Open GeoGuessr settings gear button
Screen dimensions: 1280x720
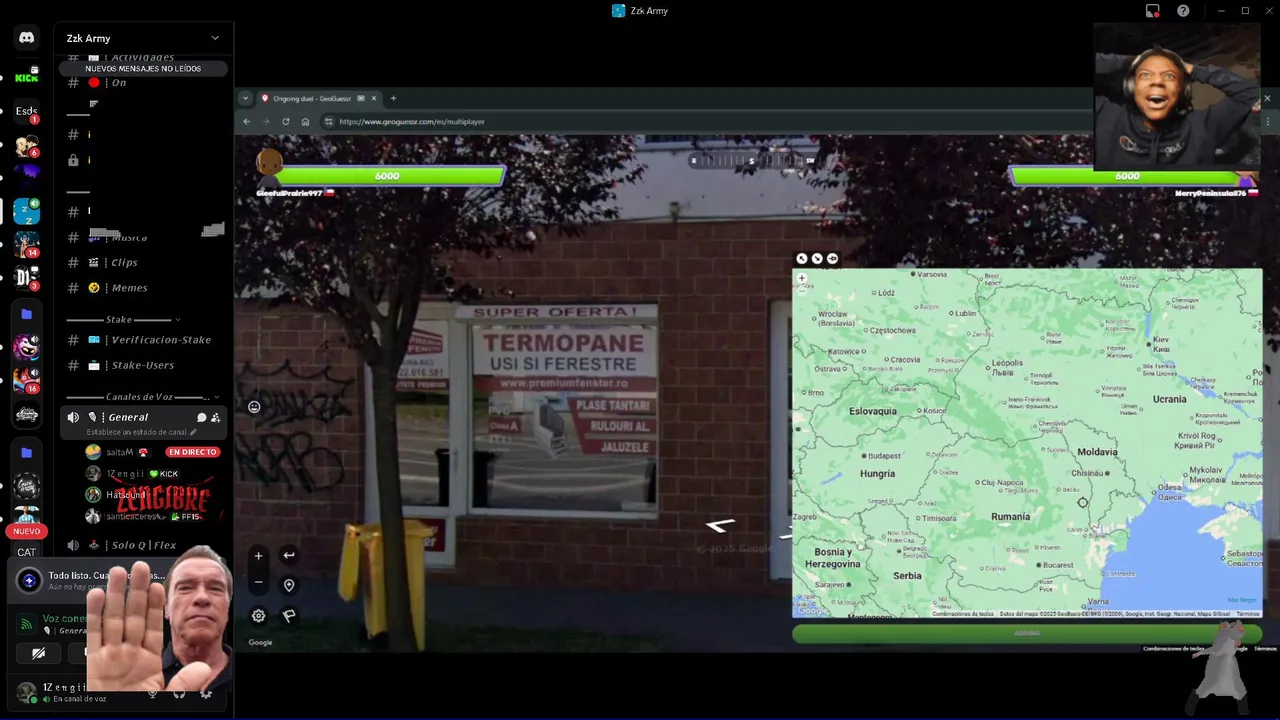point(258,616)
